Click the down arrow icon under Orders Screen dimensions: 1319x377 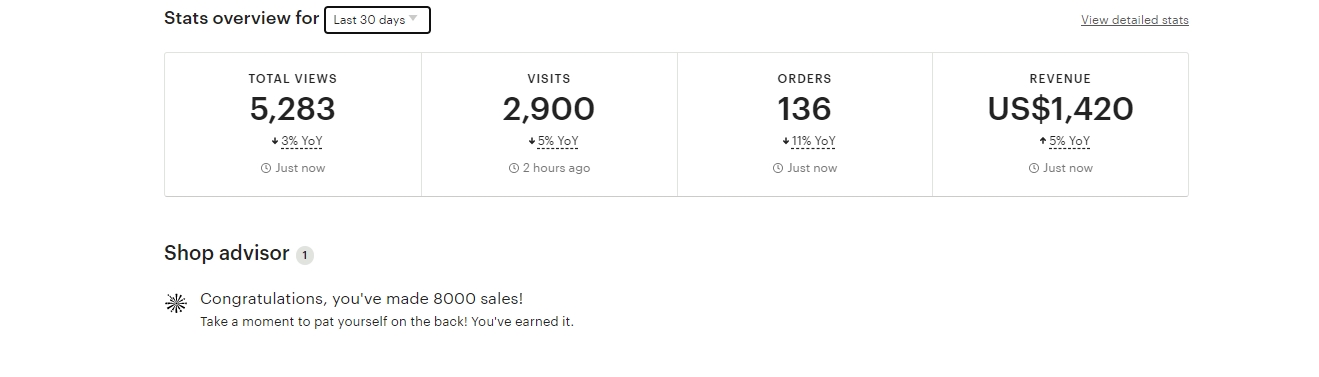786,142
